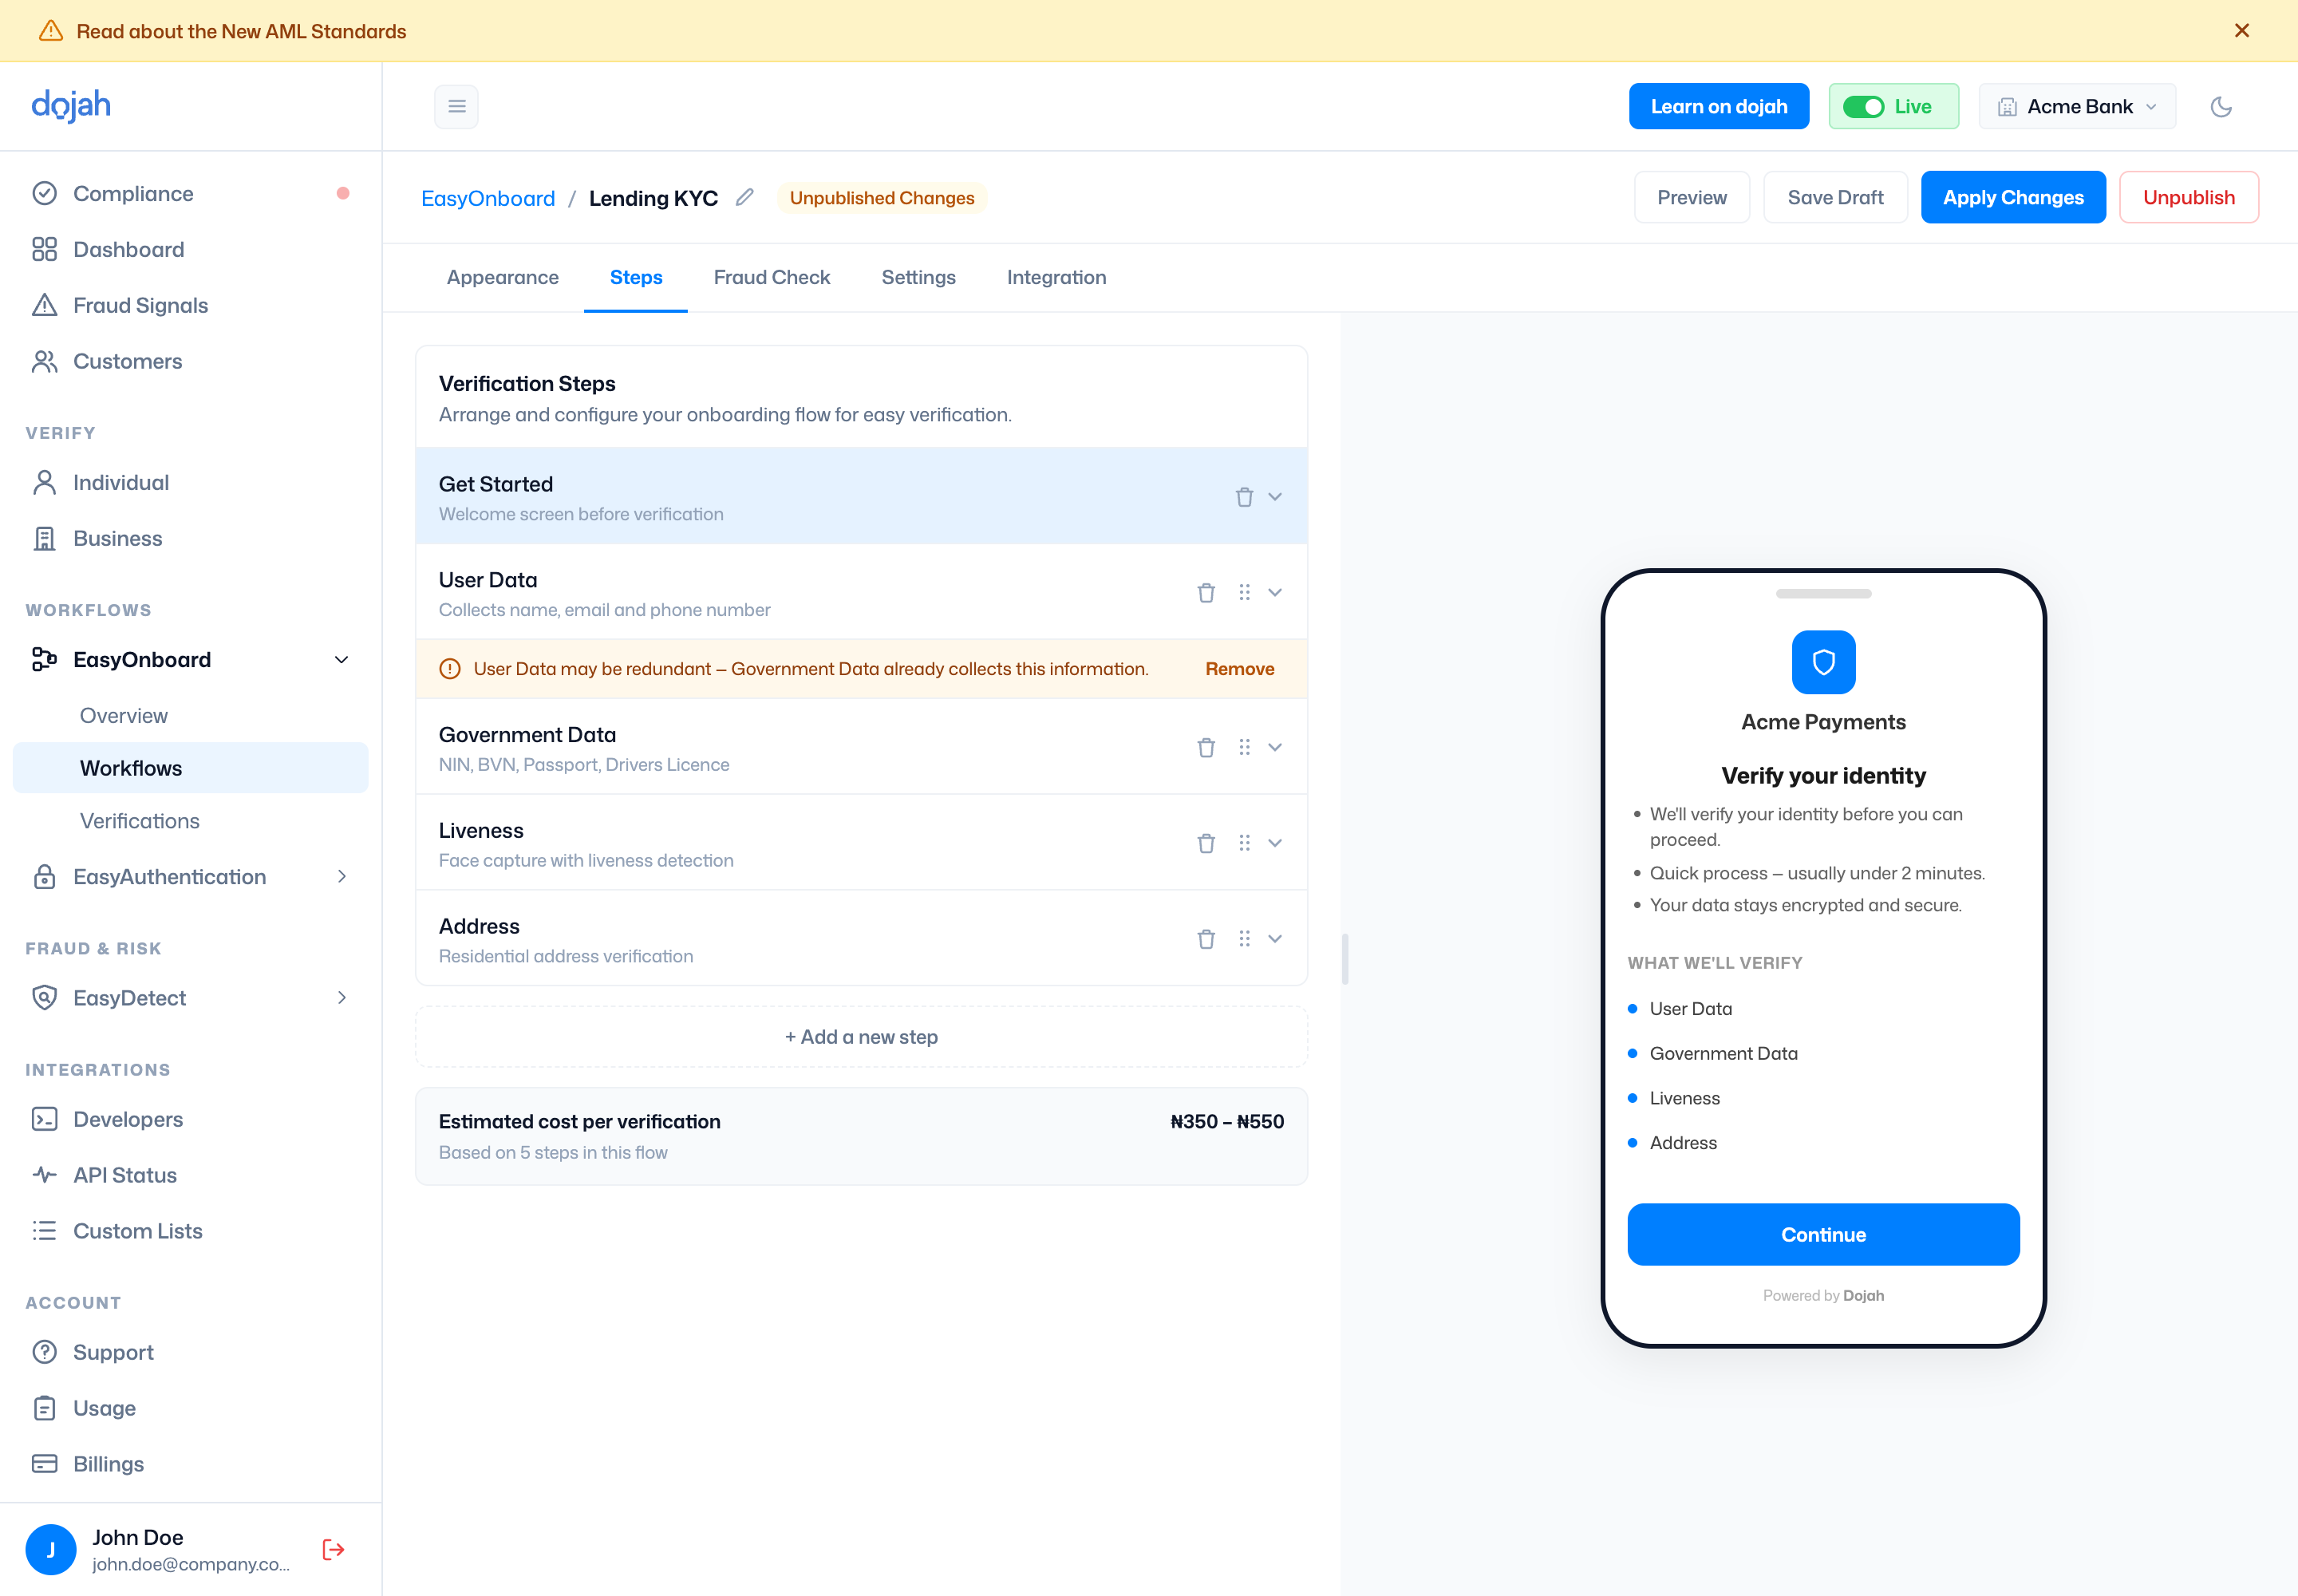Image resolution: width=2298 pixels, height=1596 pixels.
Task: Click the EasyOnboard breadcrumb link
Action: coord(487,198)
